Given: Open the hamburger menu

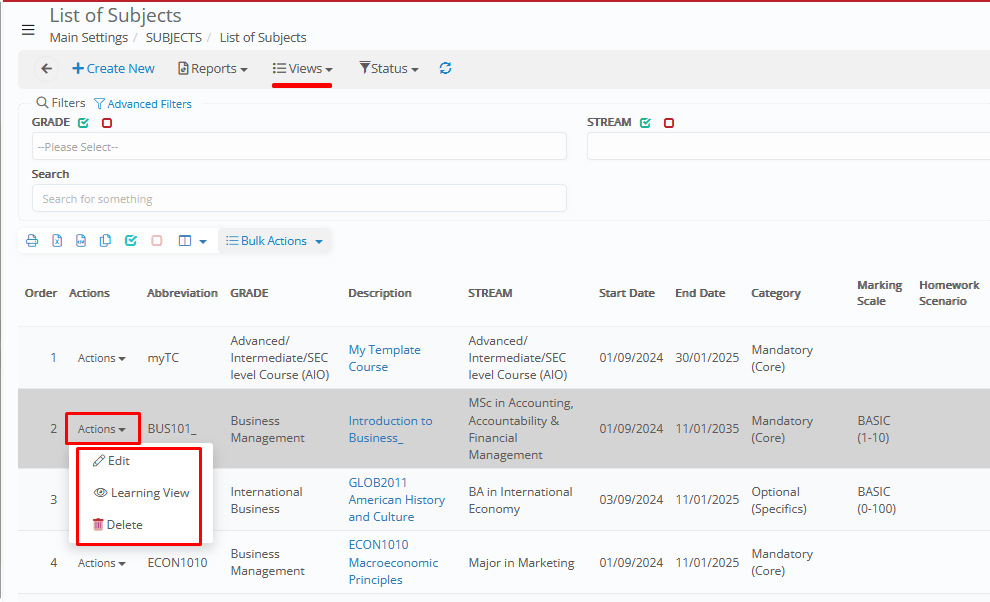Looking at the screenshot, I should point(28,29).
